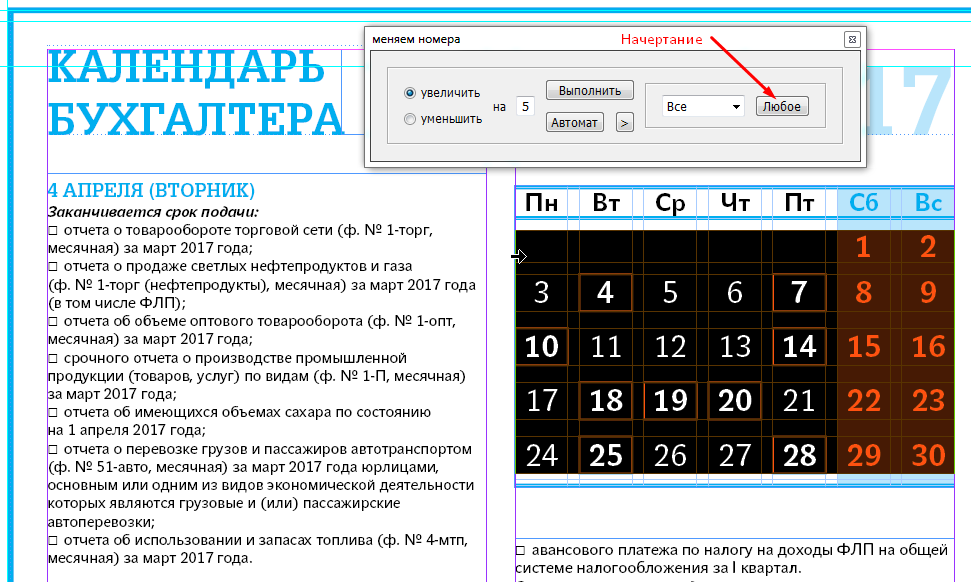Click the 'Автомат' button

tap(574, 123)
